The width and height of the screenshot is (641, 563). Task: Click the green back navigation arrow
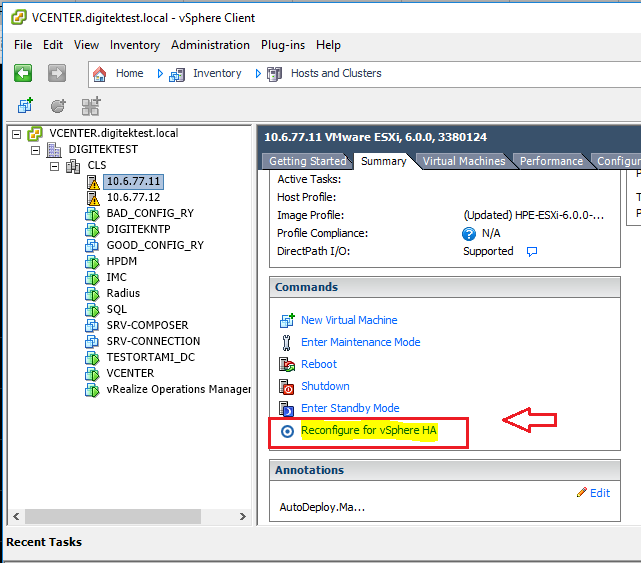click(23, 74)
